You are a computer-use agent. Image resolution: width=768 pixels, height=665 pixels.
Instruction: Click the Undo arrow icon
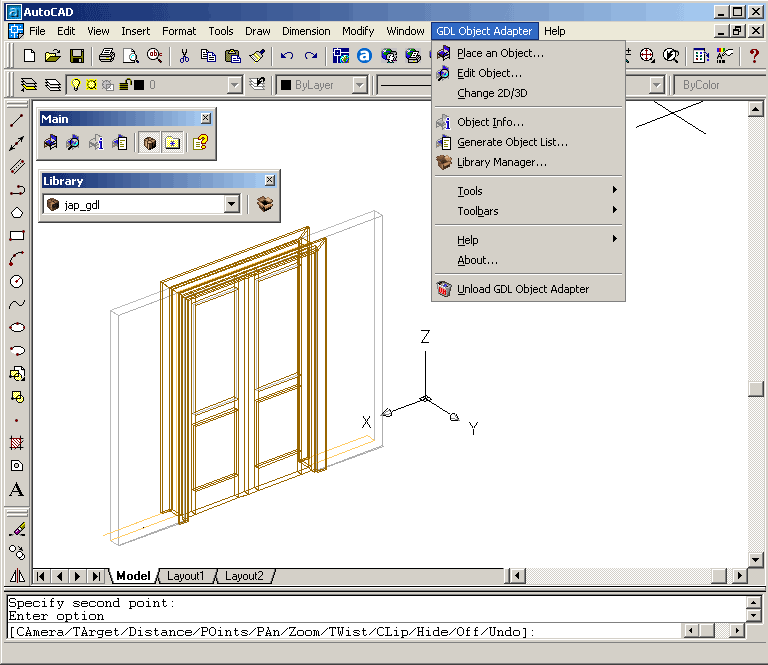(x=287, y=56)
